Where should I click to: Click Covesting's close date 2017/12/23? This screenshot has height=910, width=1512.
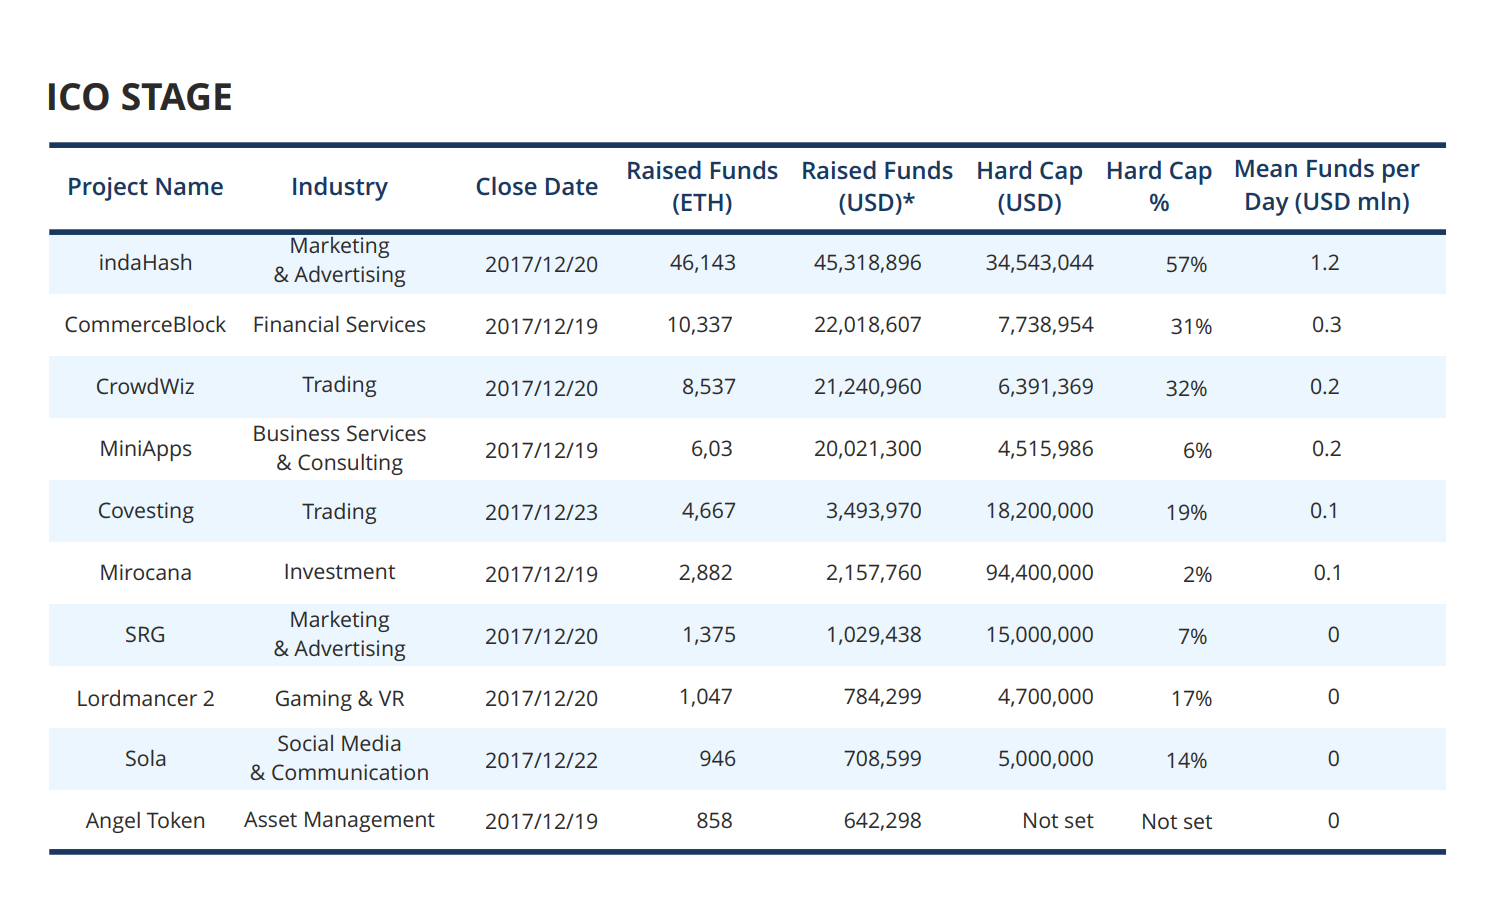pos(541,513)
